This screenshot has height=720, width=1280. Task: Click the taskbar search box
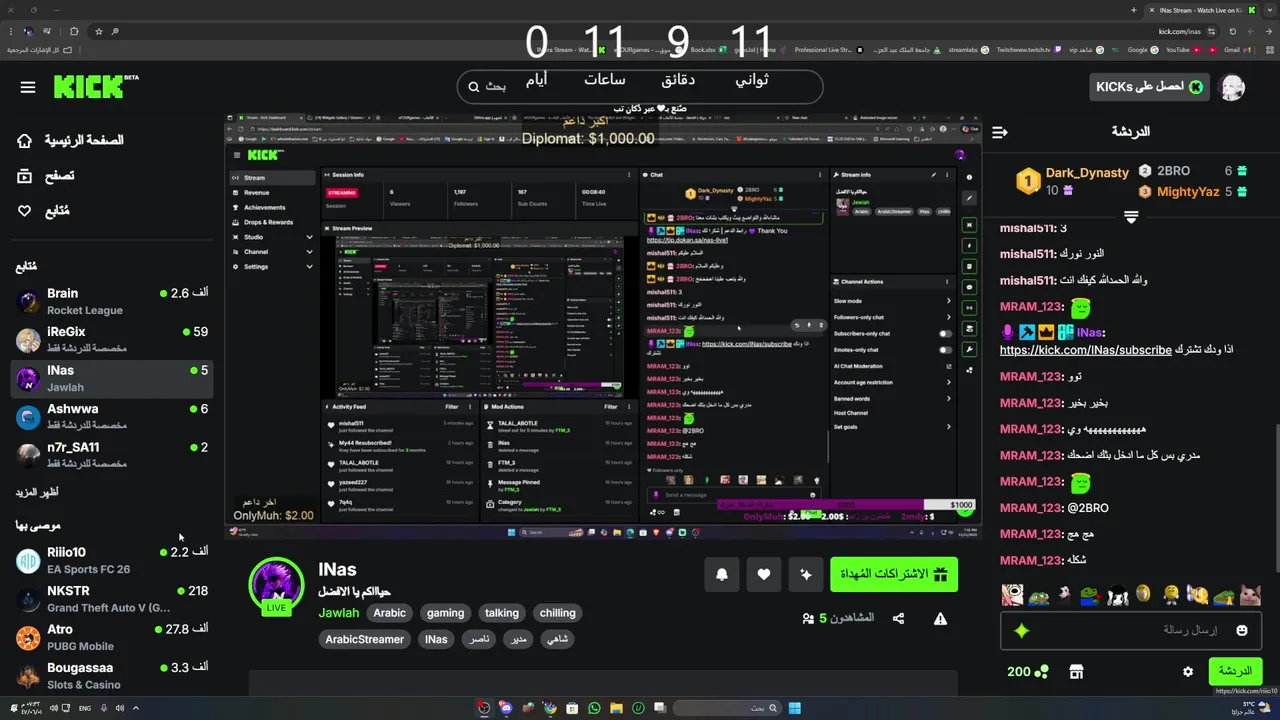pyautogui.click(x=725, y=708)
